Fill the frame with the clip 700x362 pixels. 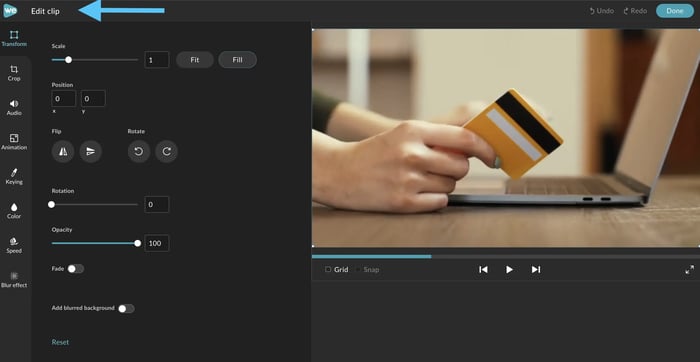point(238,60)
